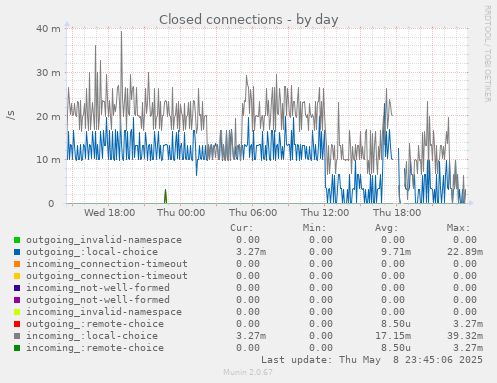The width and height of the screenshot is (497, 383).
Task: Click the yellow outgoing_connection-timeout legend swatch
Action: click(x=17, y=276)
